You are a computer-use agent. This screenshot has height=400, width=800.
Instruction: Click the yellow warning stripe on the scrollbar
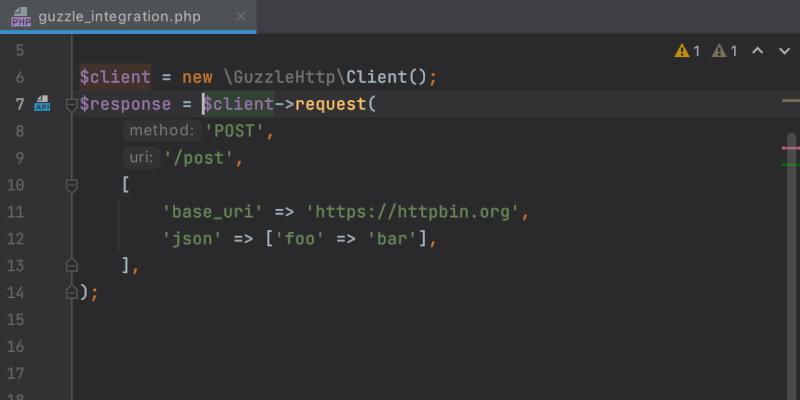pyautogui.click(x=790, y=101)
